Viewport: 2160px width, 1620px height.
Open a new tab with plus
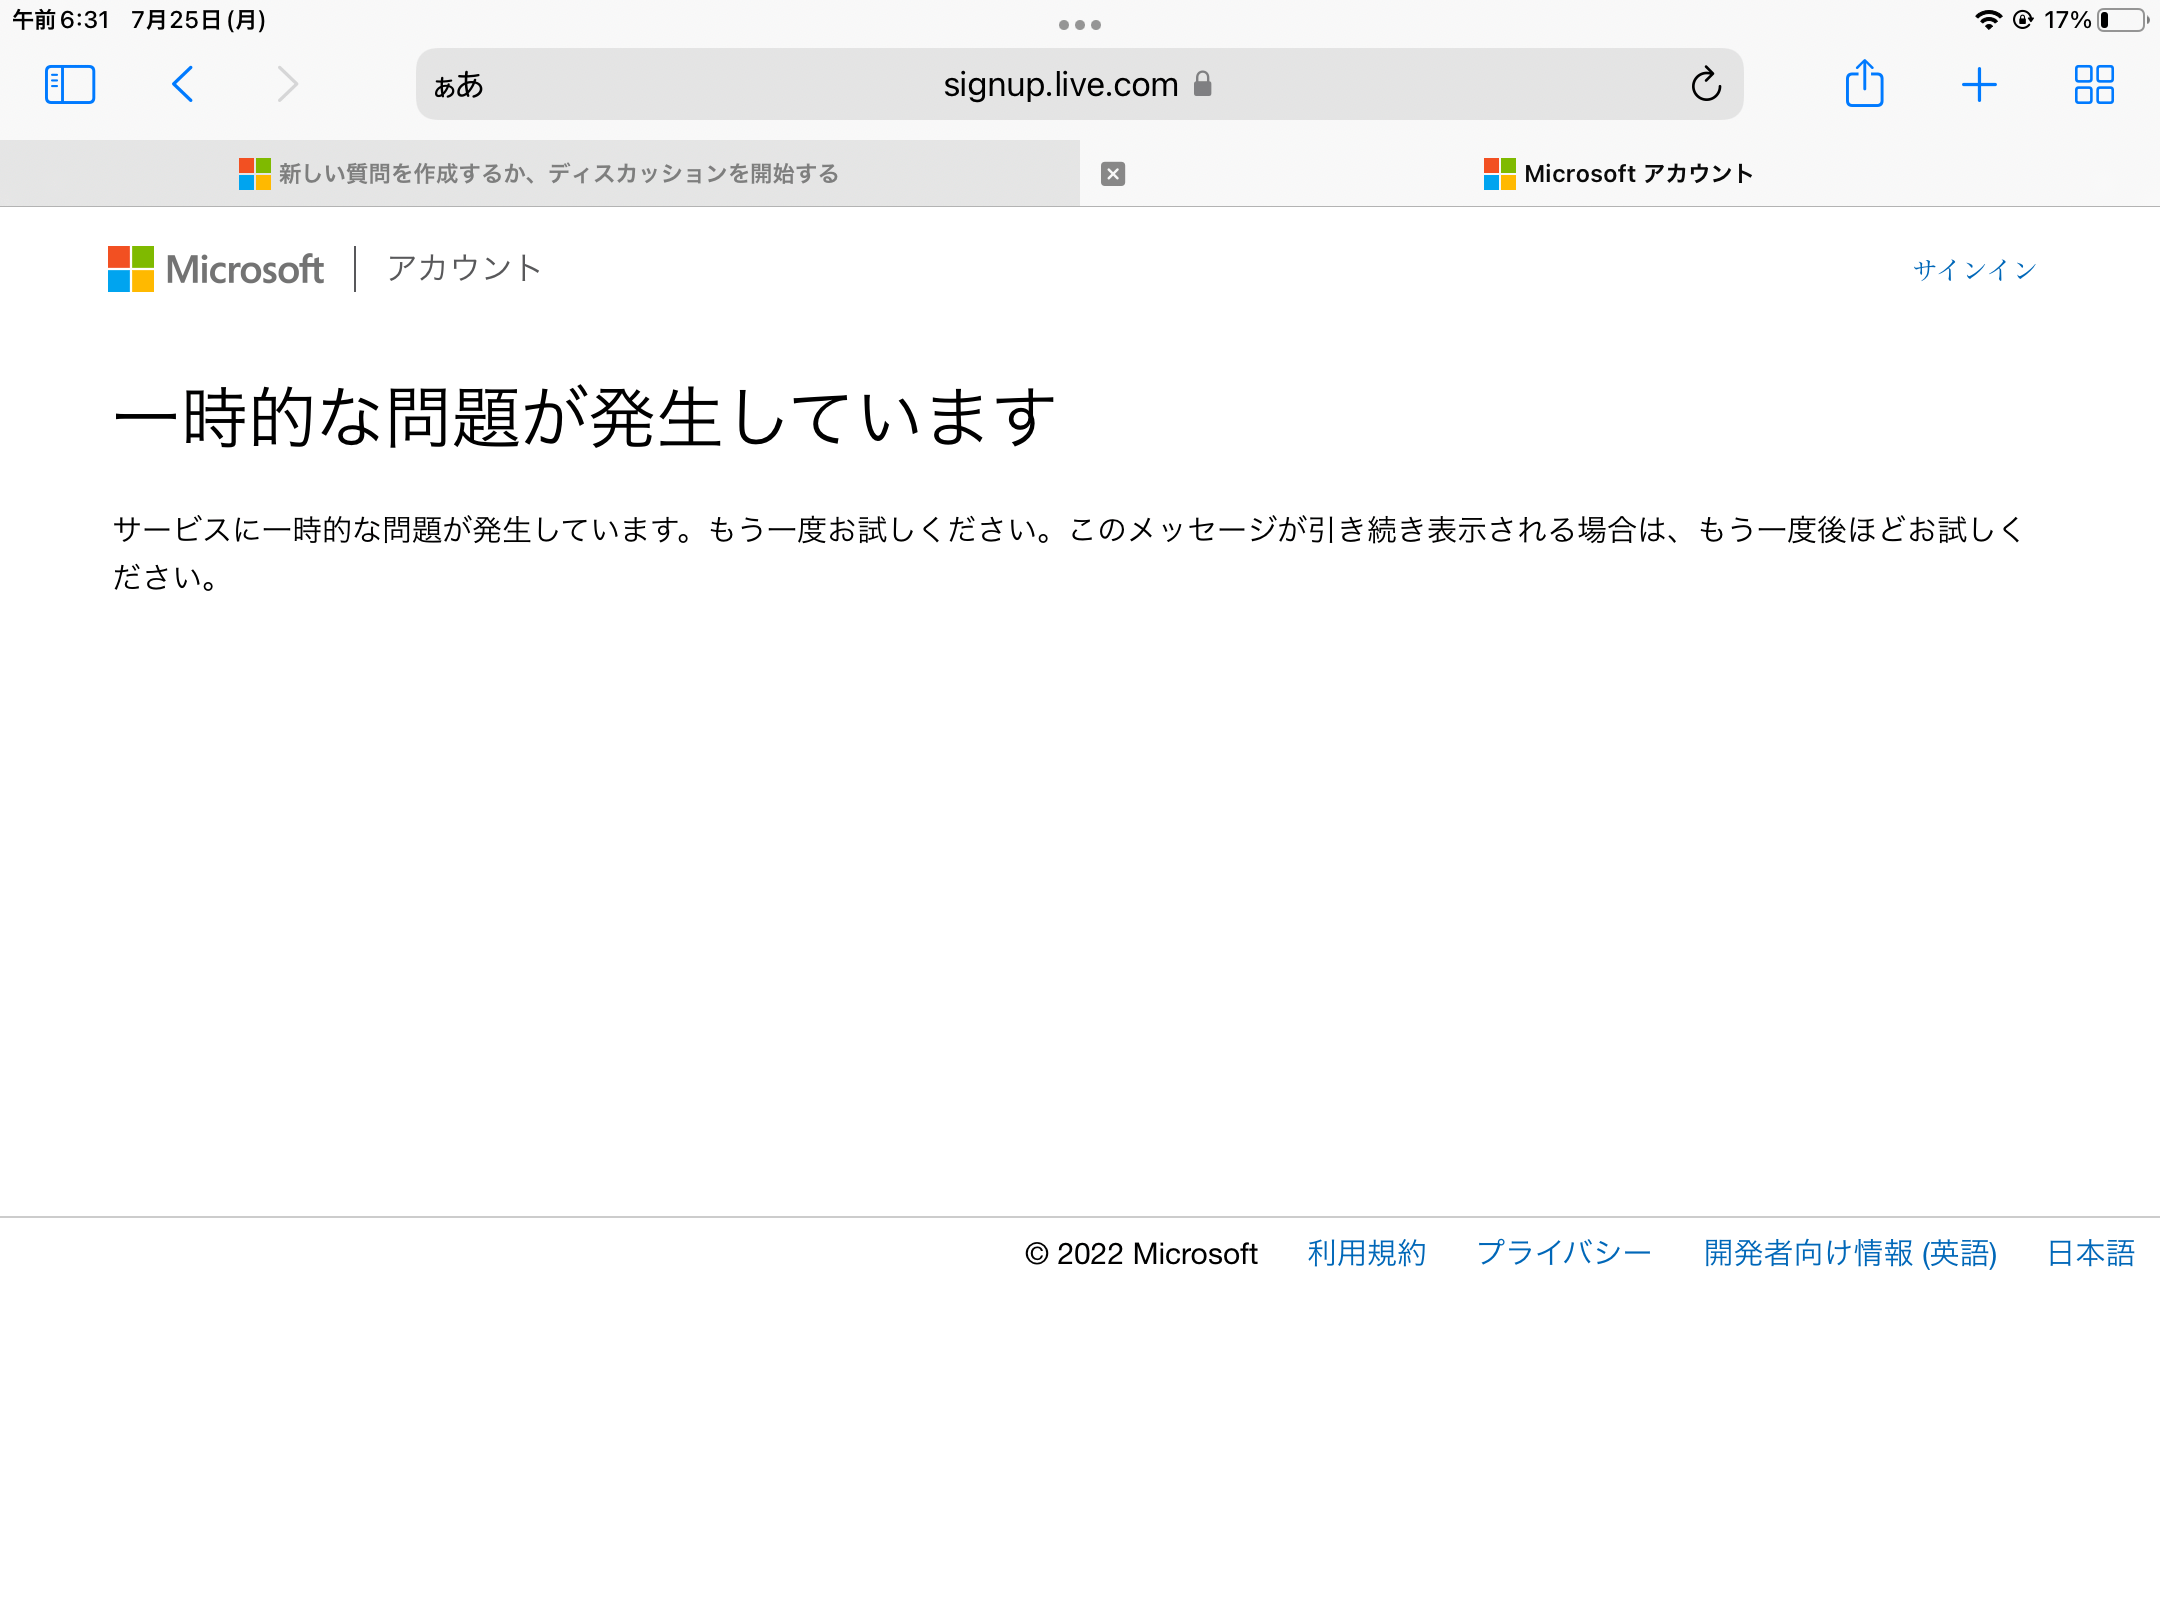1979,85
